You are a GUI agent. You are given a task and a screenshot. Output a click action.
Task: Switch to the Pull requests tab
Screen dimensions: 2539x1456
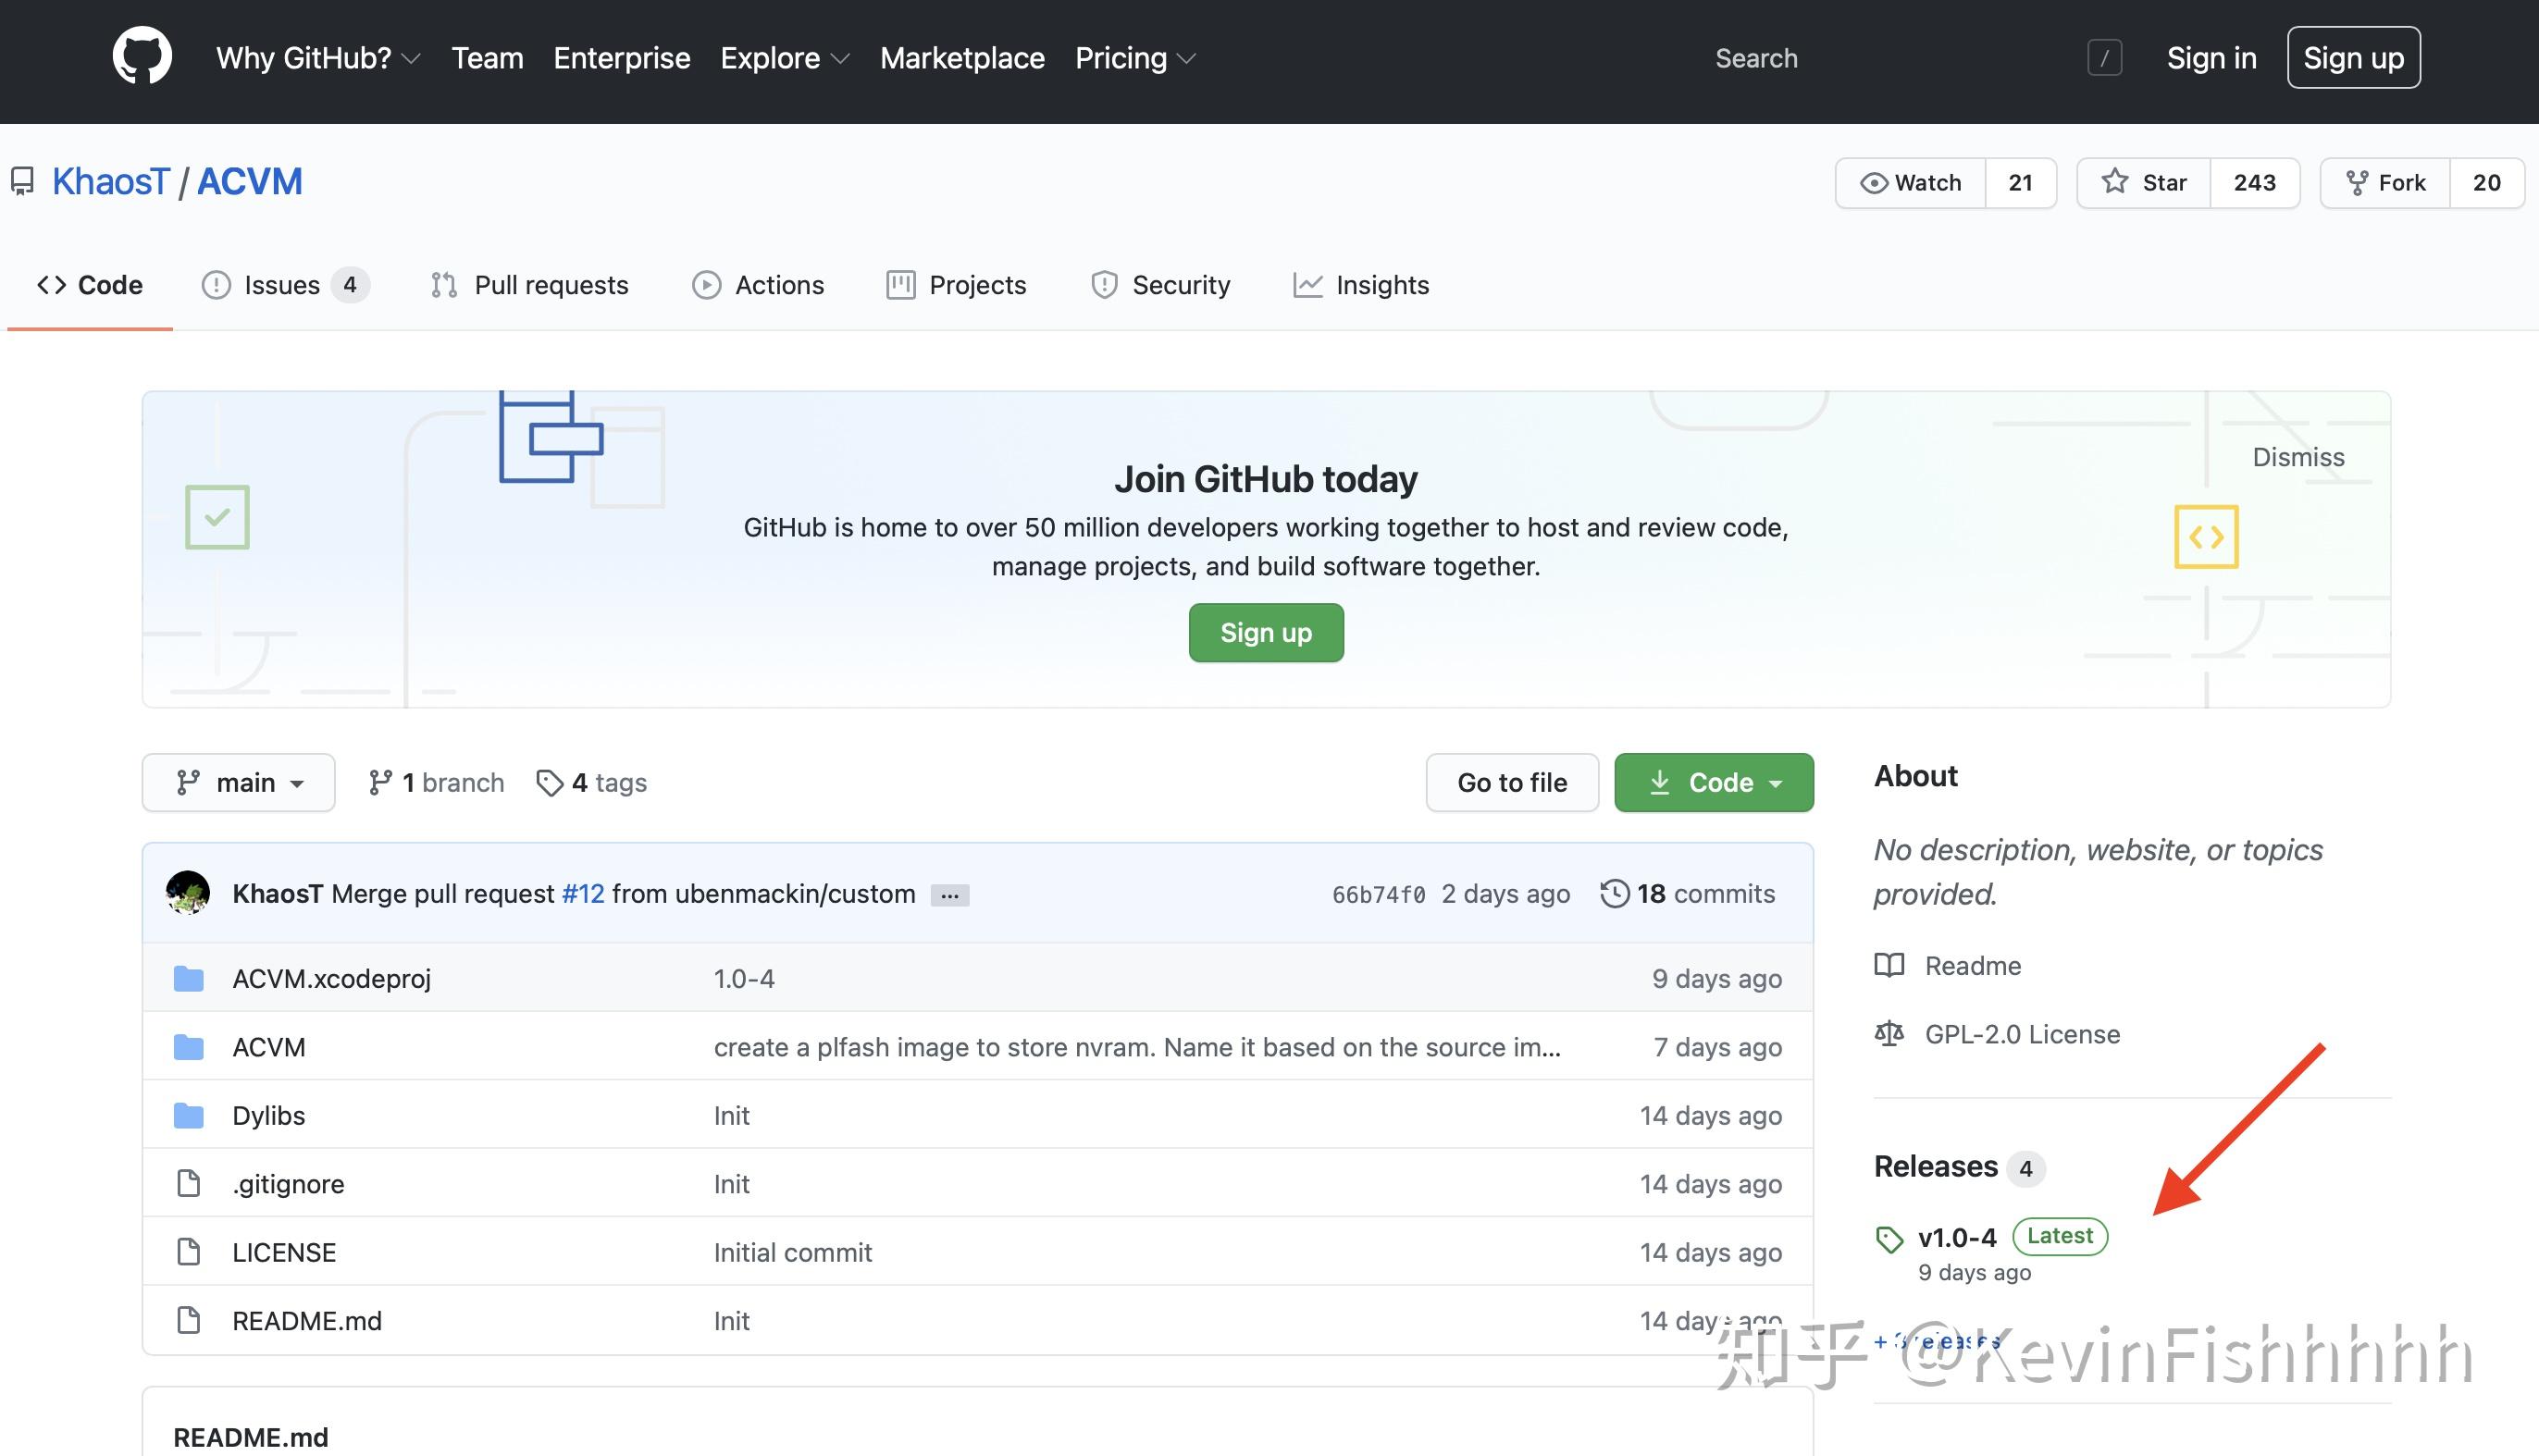point(529,285)
